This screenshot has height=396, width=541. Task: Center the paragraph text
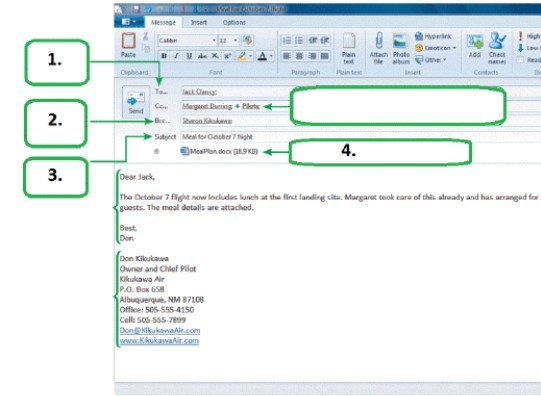tap(299, 56)
